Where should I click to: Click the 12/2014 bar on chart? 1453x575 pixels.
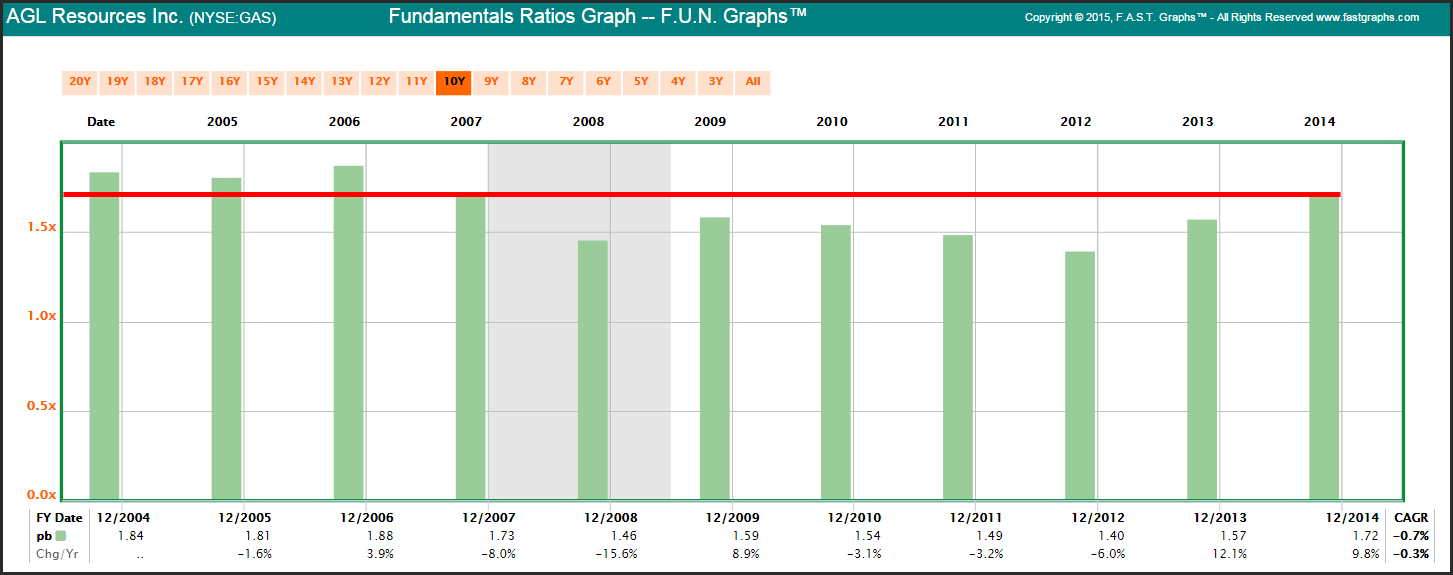tap(1324, 350)
